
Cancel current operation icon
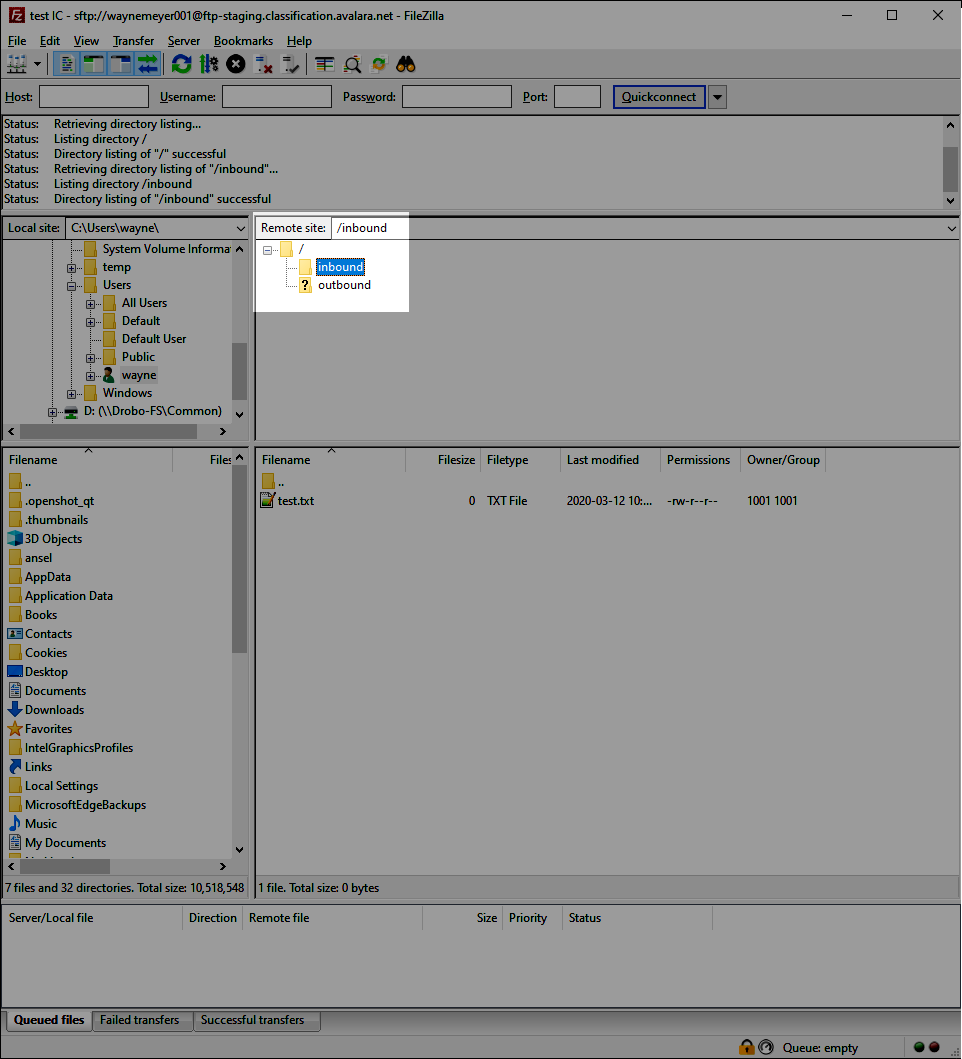click(x=236, y=65)
